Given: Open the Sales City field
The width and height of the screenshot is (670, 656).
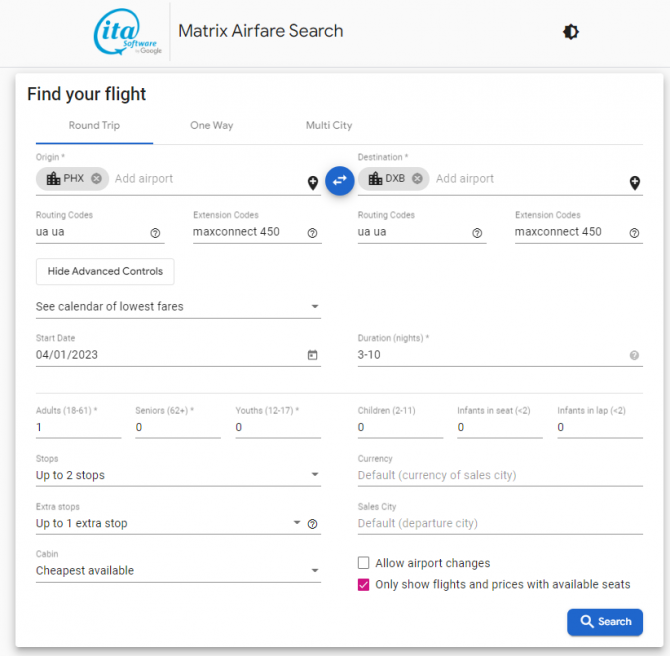Looking at the screenshot, I should point(500,523).
